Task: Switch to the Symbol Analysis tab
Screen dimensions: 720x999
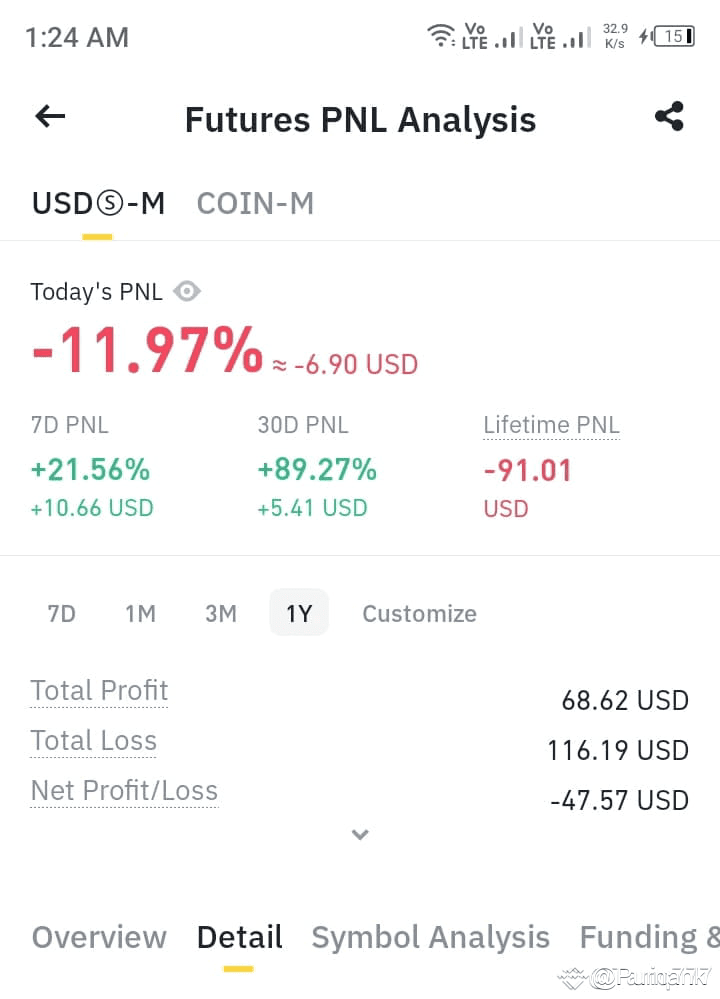Action: (x=431, y=937)
